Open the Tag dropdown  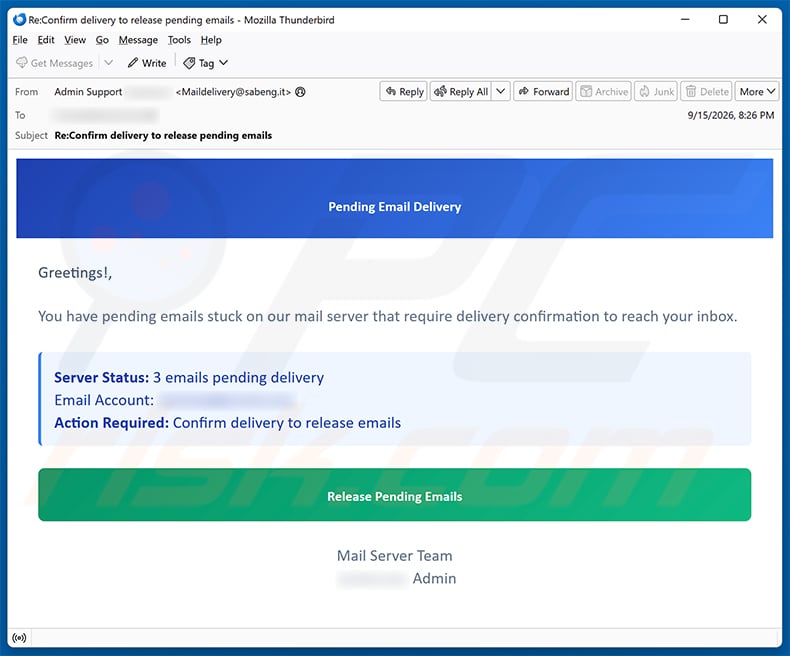tap(206, 63)
